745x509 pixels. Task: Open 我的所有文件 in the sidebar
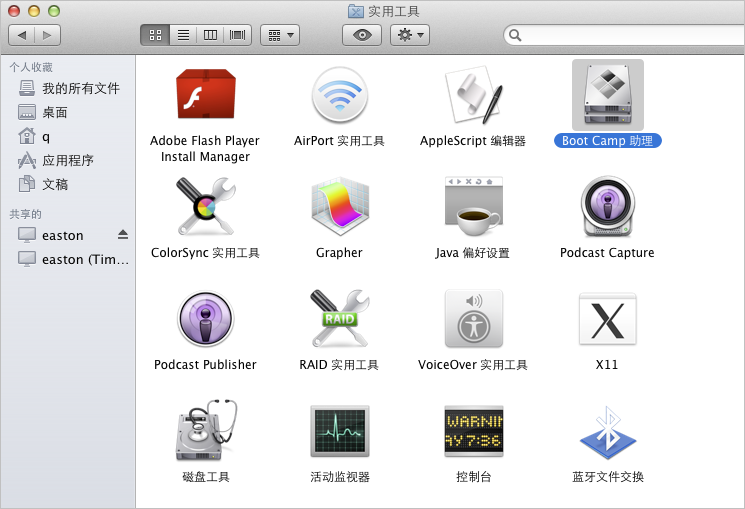(x=68, y=88)
